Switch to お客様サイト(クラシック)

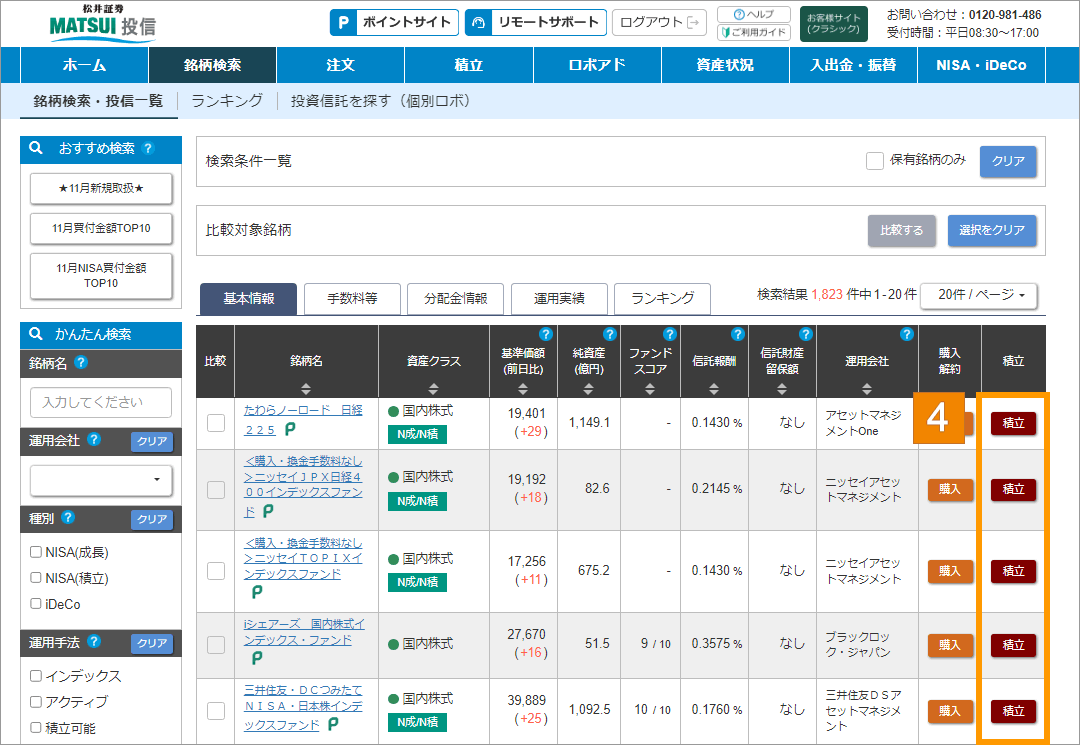pos(833,23)
